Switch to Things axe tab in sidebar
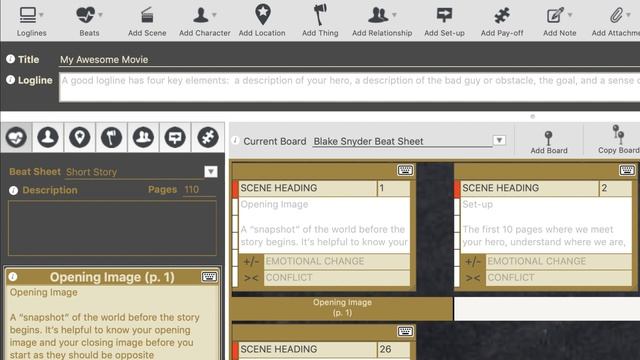The image size is (640, 360). coord(111,137)
